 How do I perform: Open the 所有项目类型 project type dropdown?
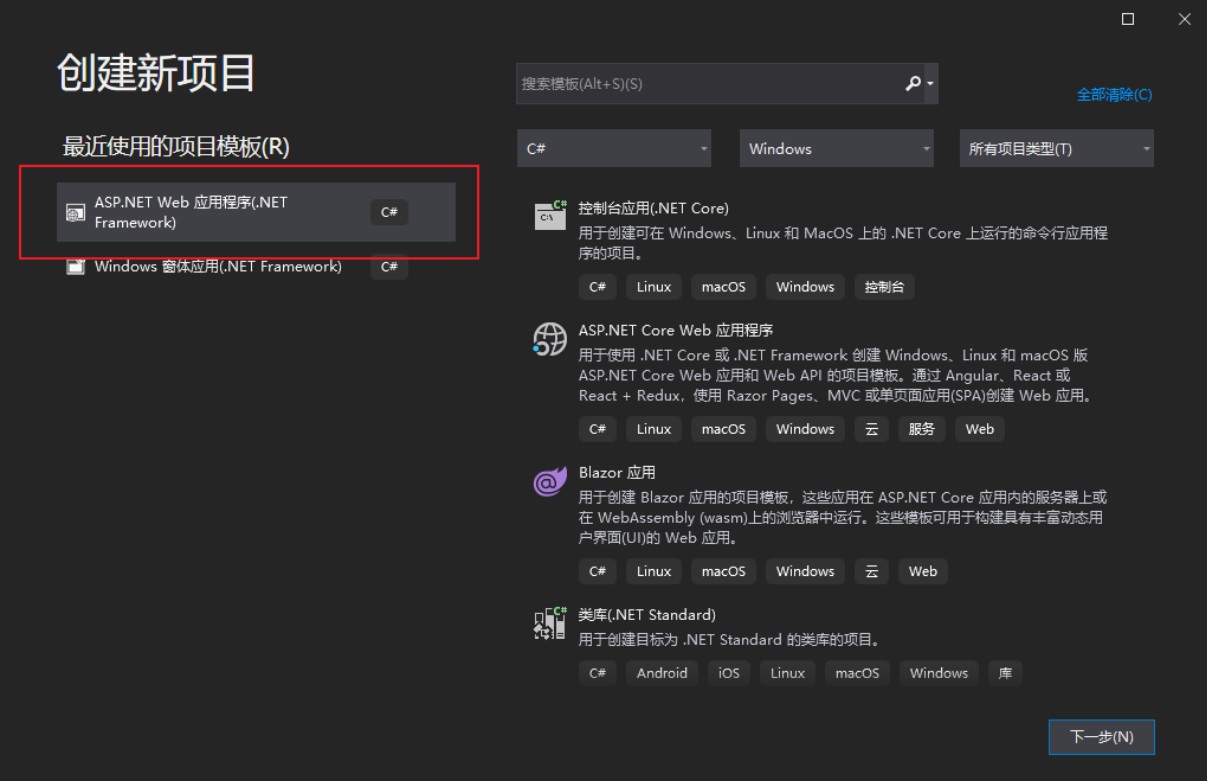[1056, 149]
